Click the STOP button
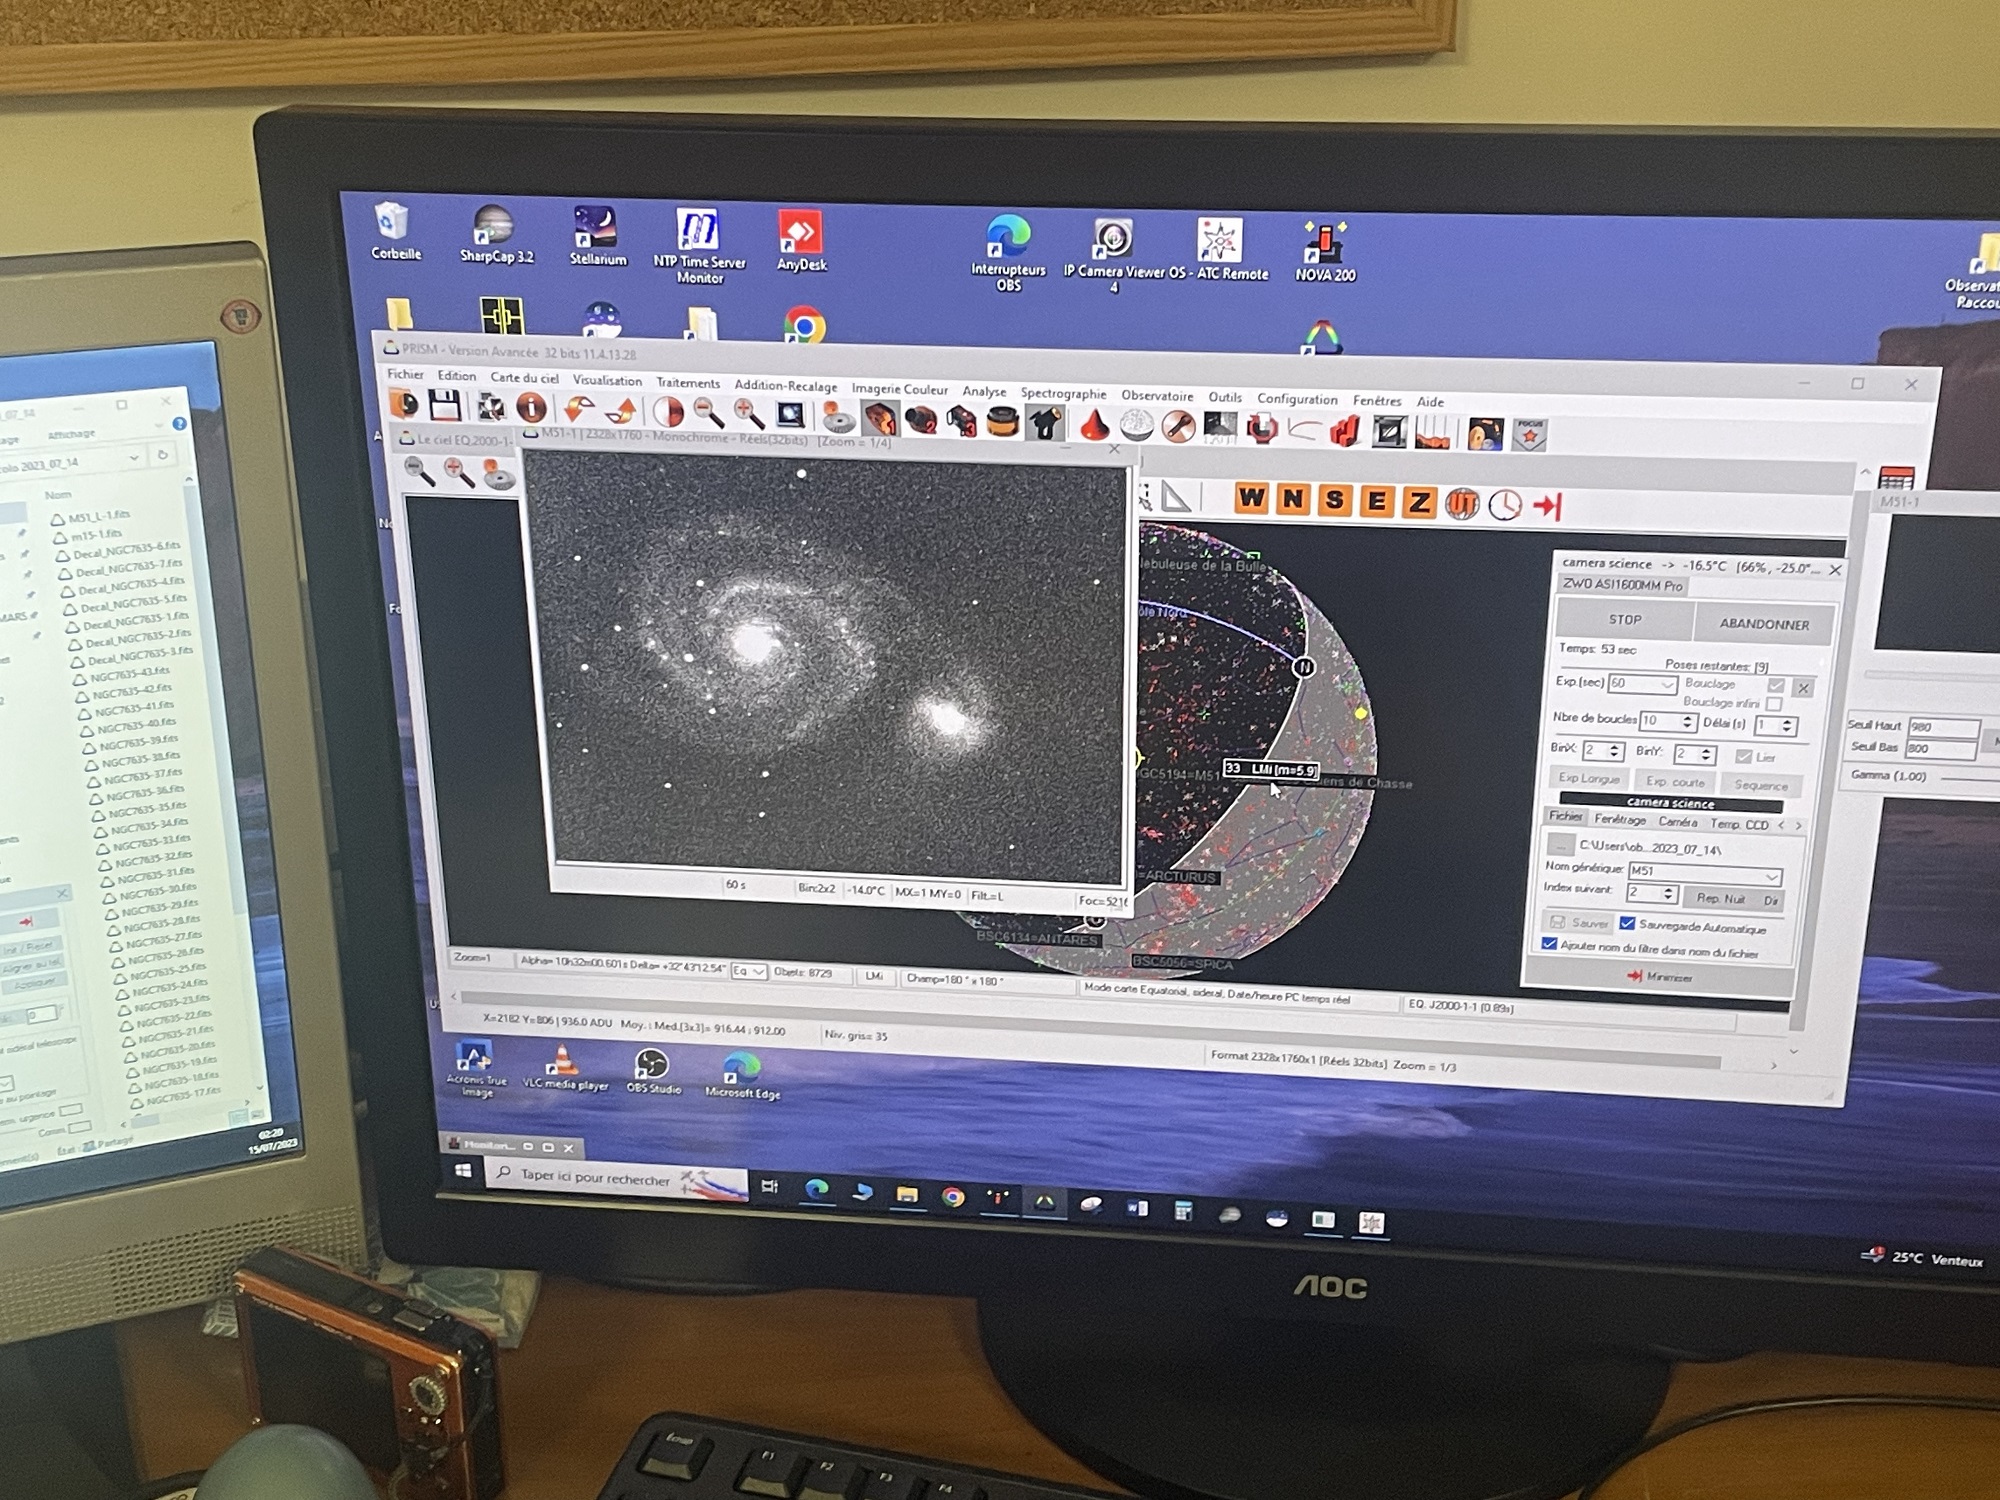Viewport: 2000px width, 1500px height. click(1625, 619)
